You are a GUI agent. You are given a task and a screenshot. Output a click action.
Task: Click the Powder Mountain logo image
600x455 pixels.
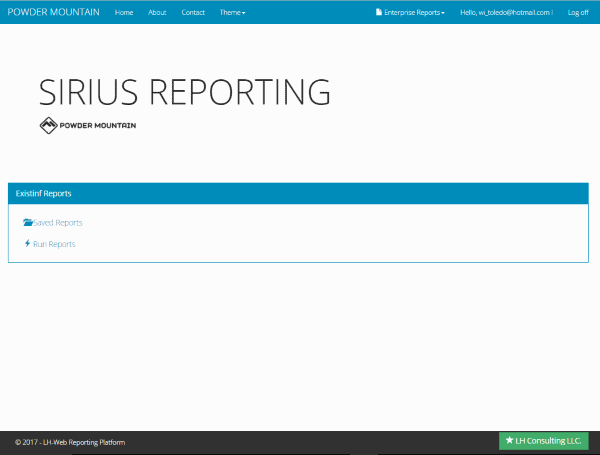(88, 126)
